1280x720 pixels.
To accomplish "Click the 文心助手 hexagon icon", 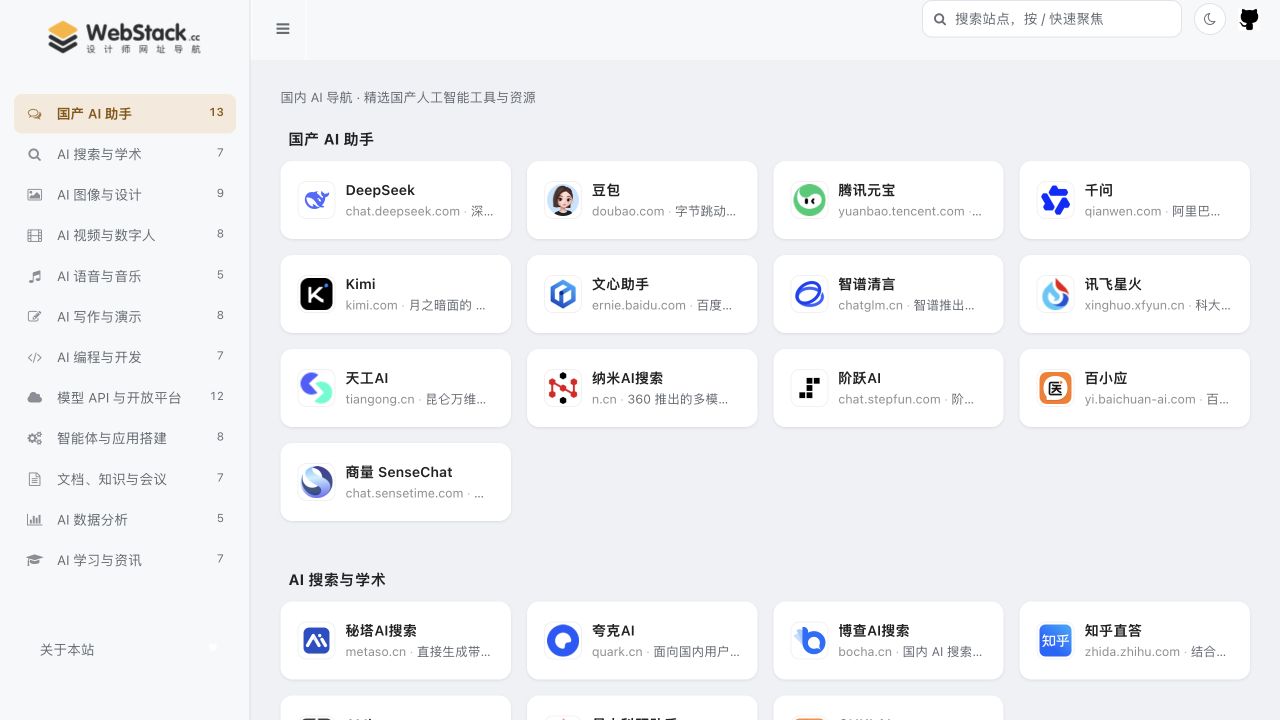I will tap(563, 294).
